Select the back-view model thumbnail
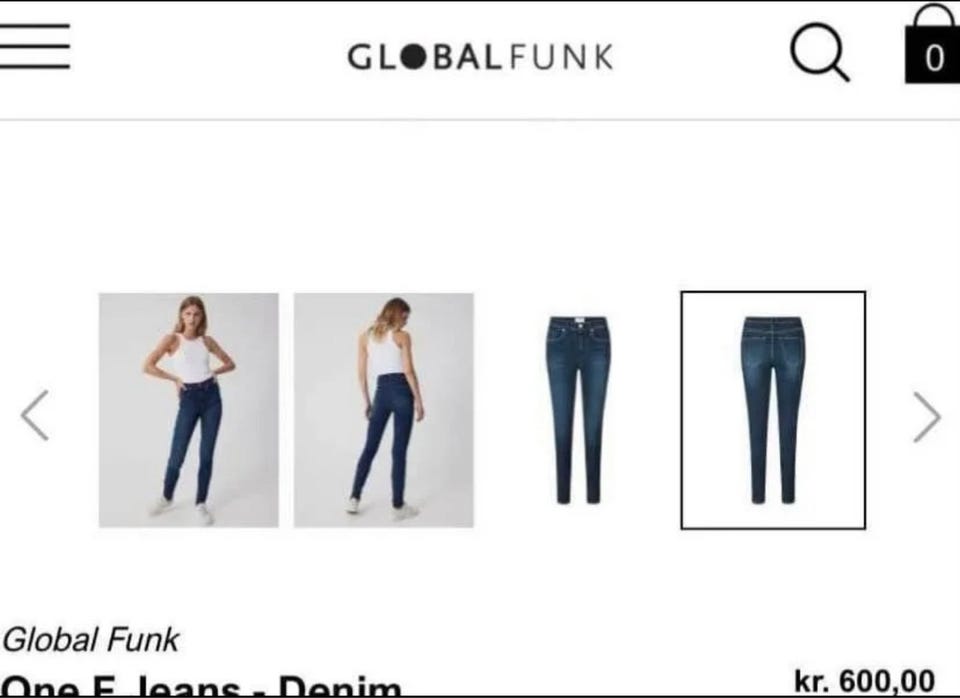960x698 pixels. [383, 410]
